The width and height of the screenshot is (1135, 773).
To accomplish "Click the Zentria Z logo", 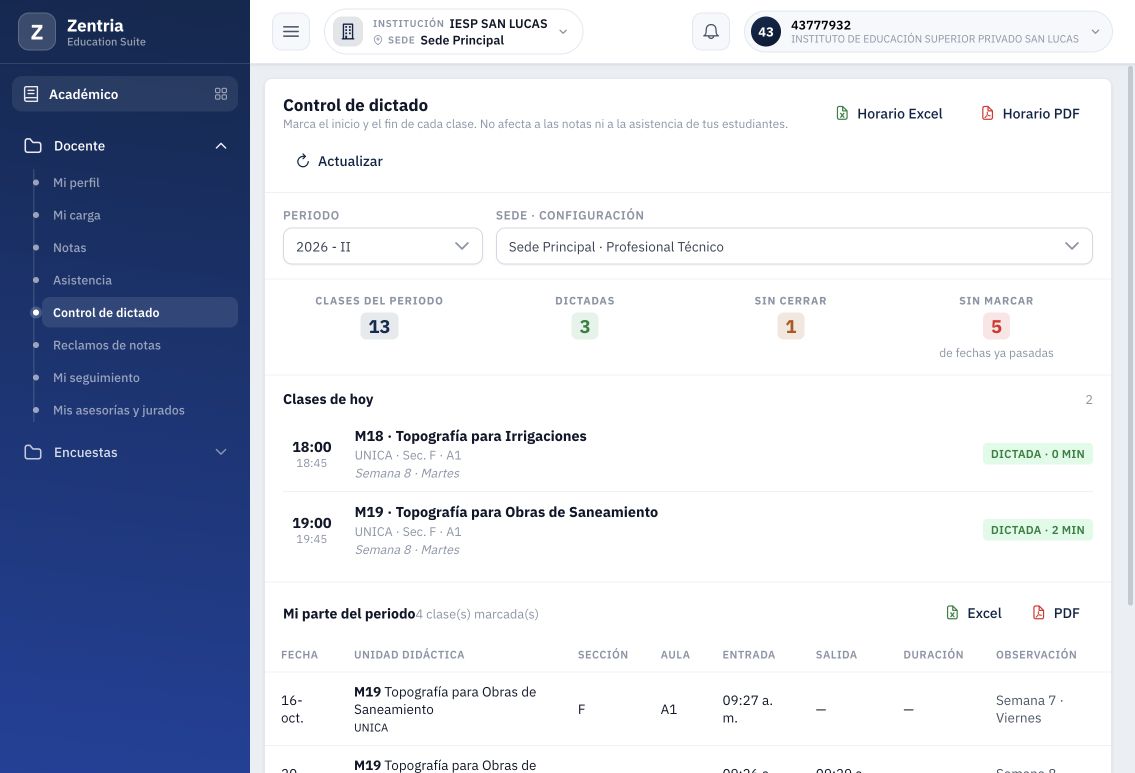I will [x=37, y=32].
